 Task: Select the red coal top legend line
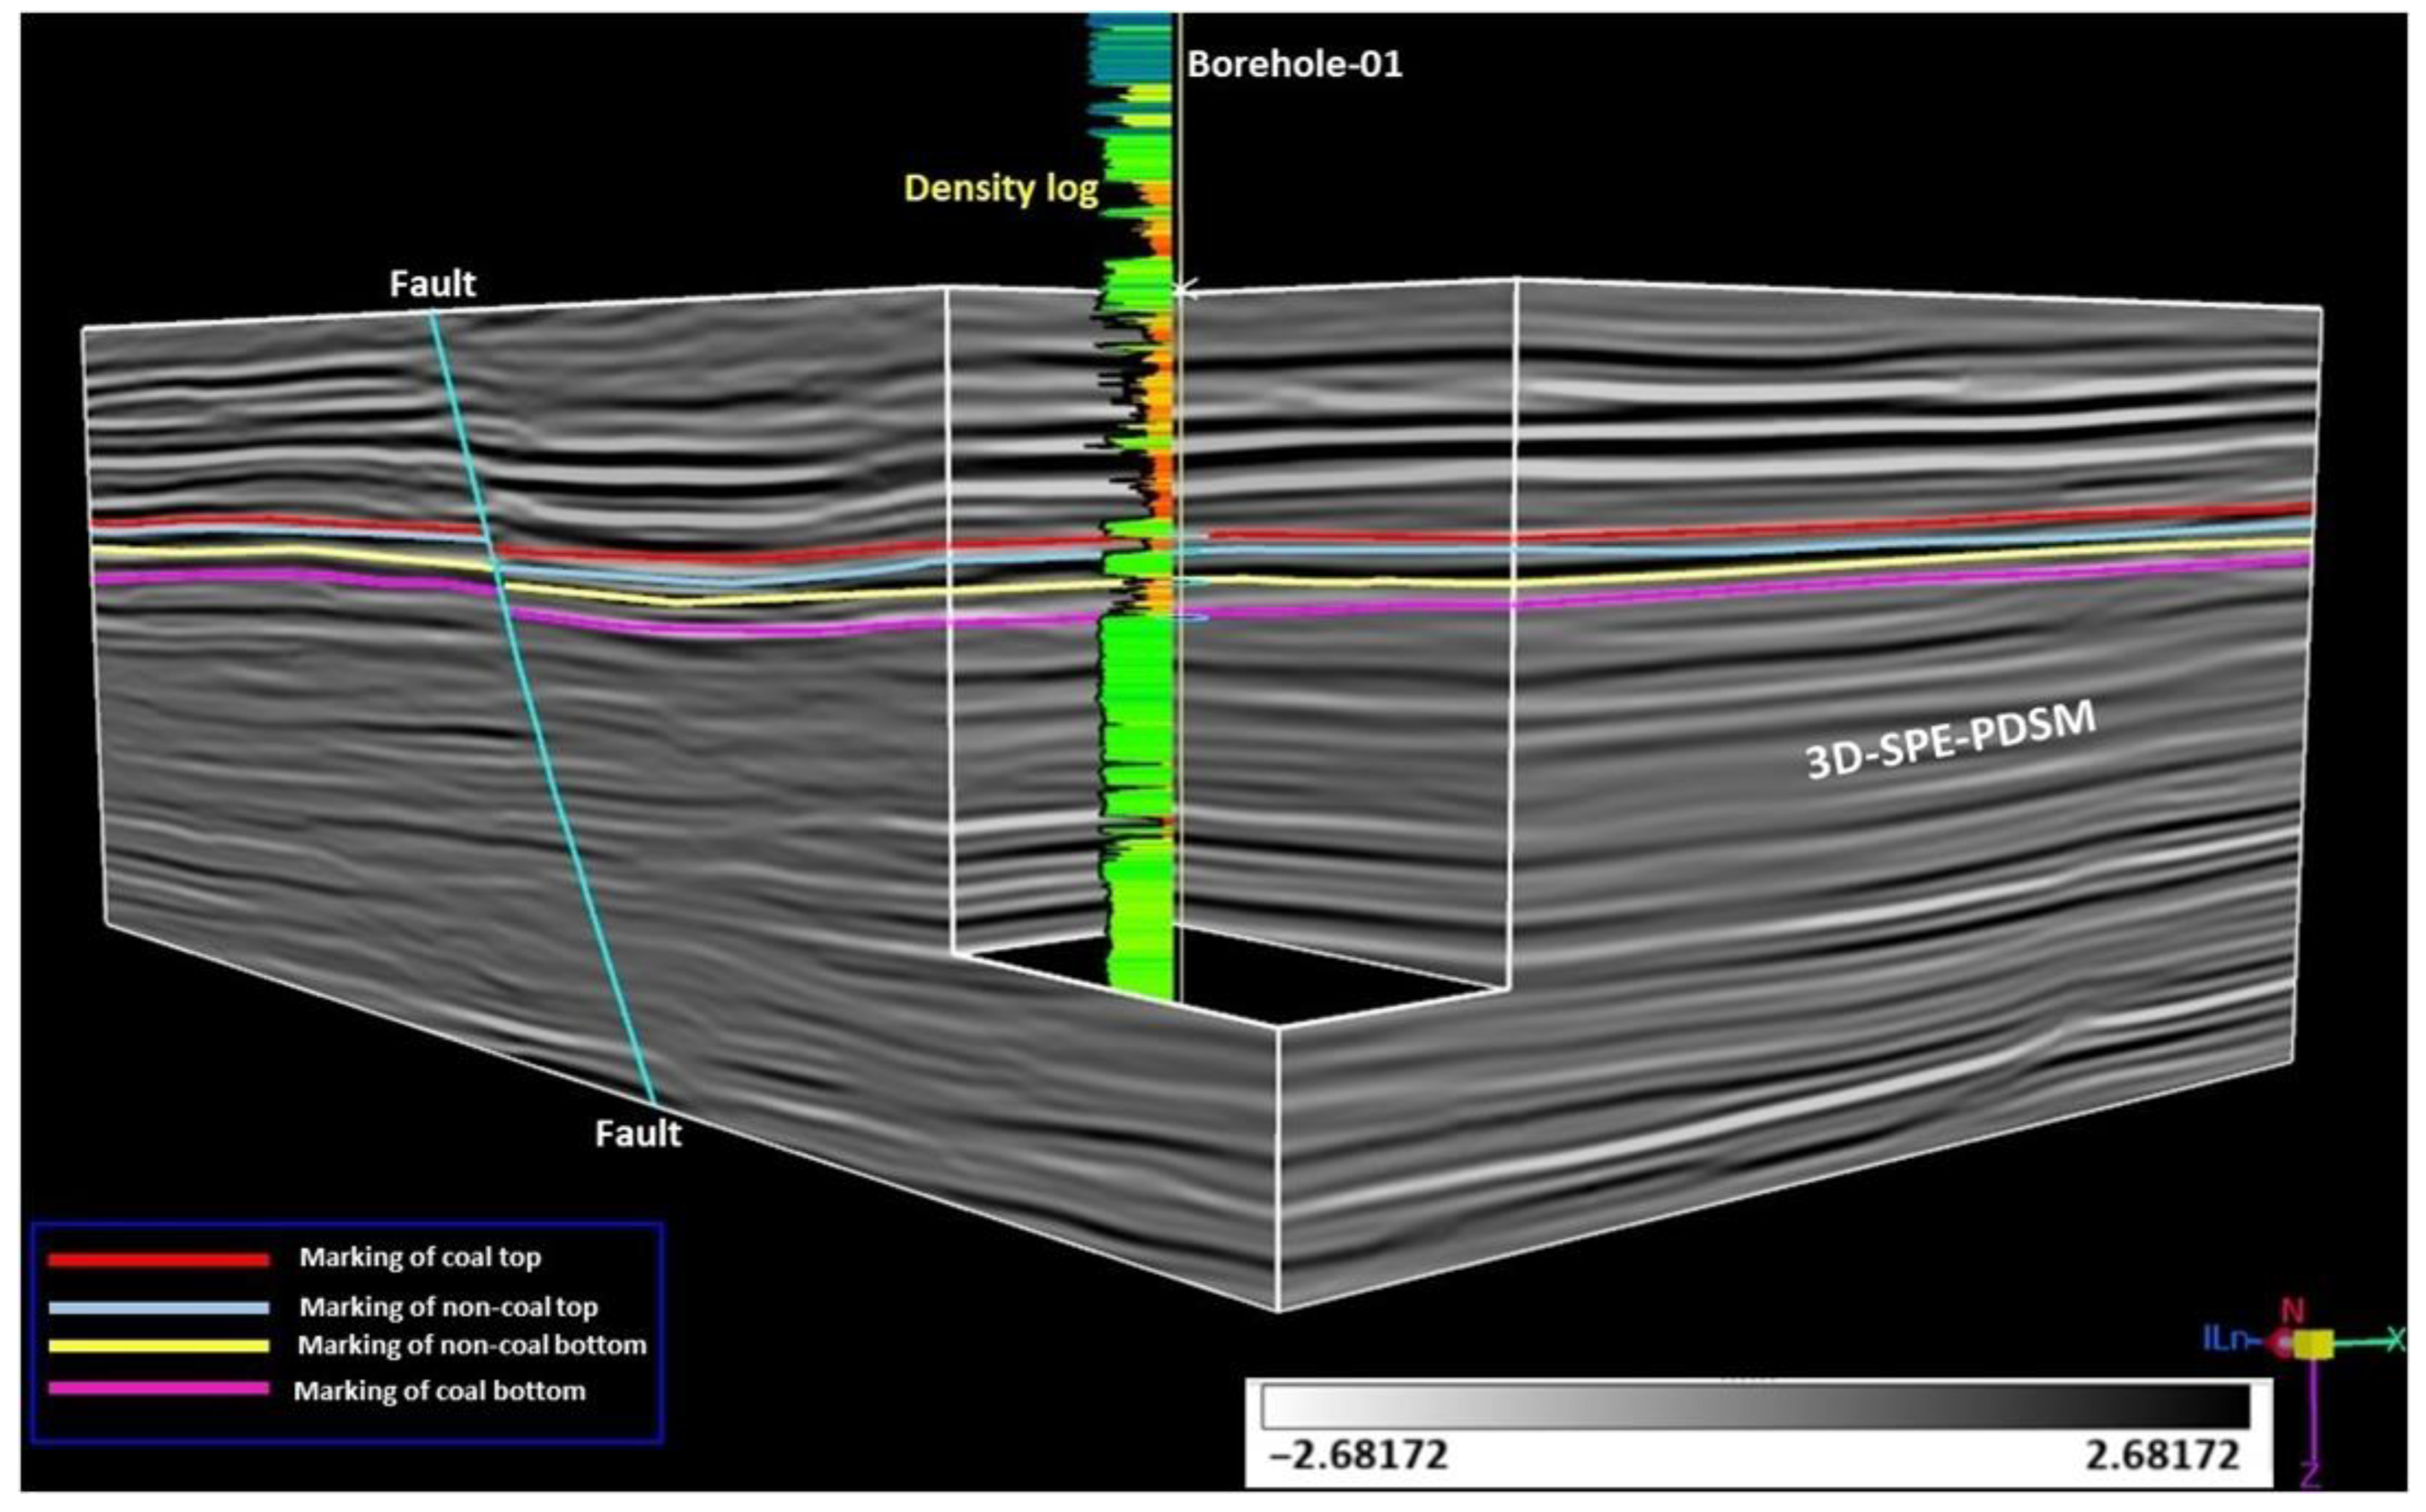[158, 1259]
